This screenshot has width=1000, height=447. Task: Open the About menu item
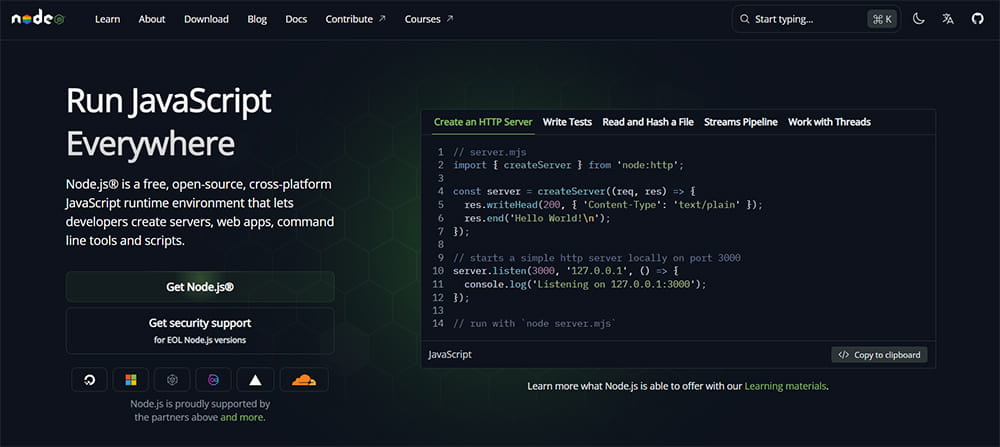tap(152, 19)
